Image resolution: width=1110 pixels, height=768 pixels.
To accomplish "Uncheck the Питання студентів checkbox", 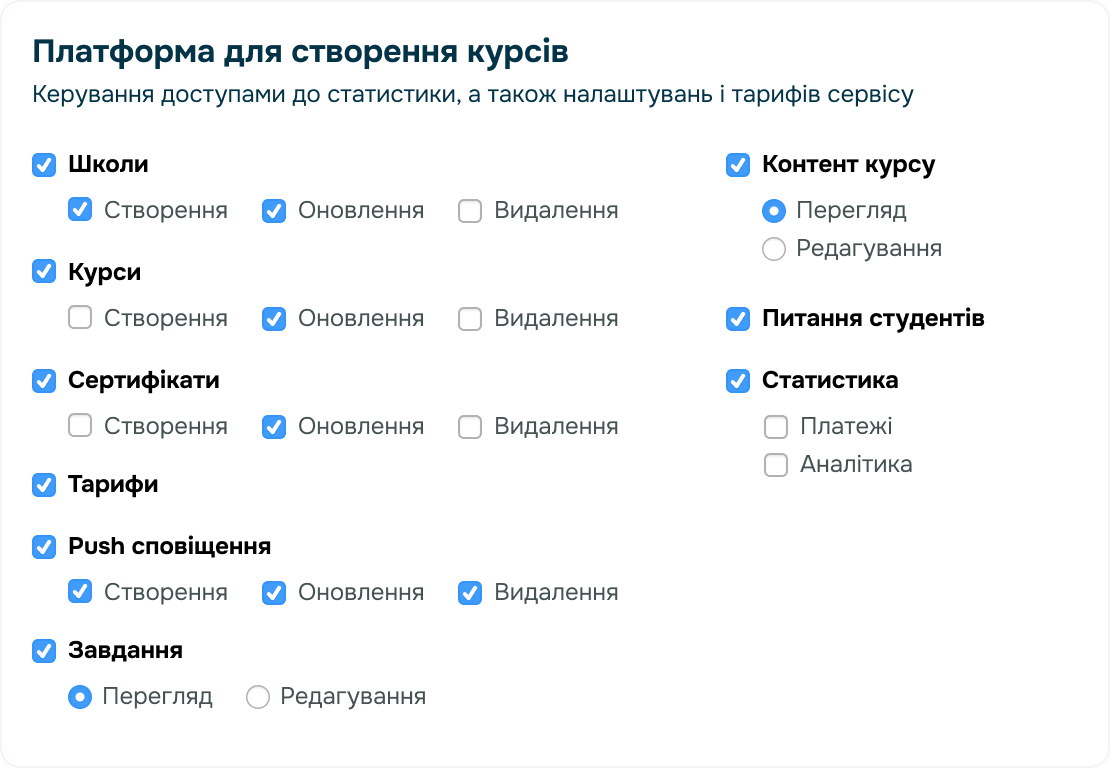I will [x=738, y=320].
